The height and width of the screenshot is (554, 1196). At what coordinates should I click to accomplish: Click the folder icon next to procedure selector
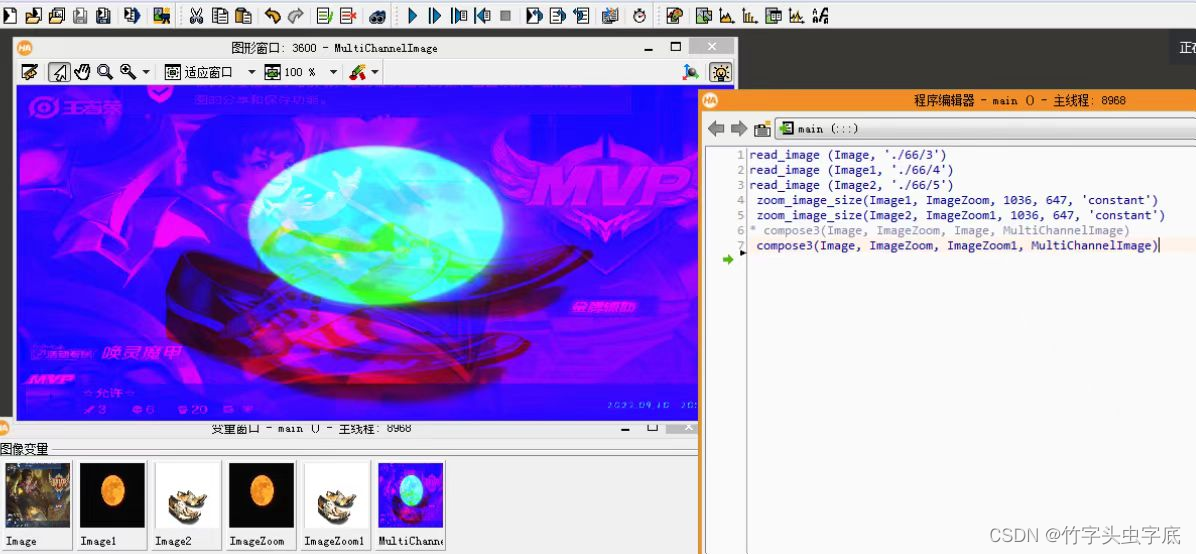pos(762,129)
